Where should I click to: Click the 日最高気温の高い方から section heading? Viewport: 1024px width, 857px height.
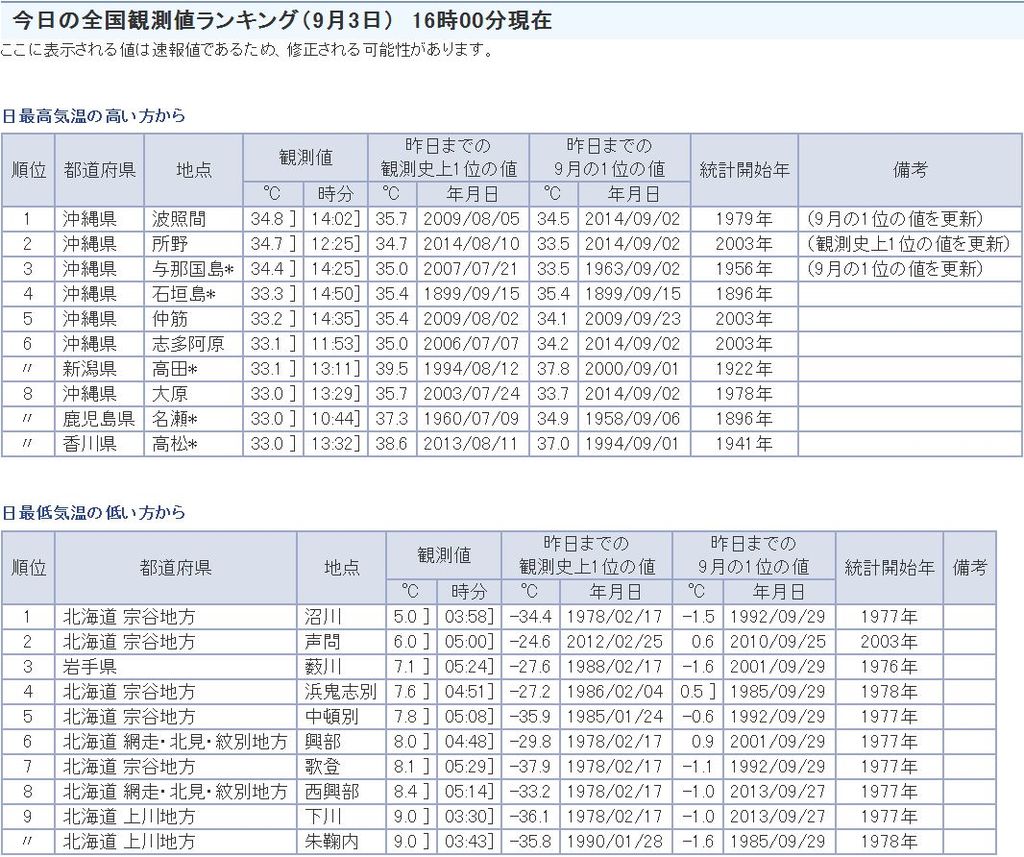click(93, 116)
